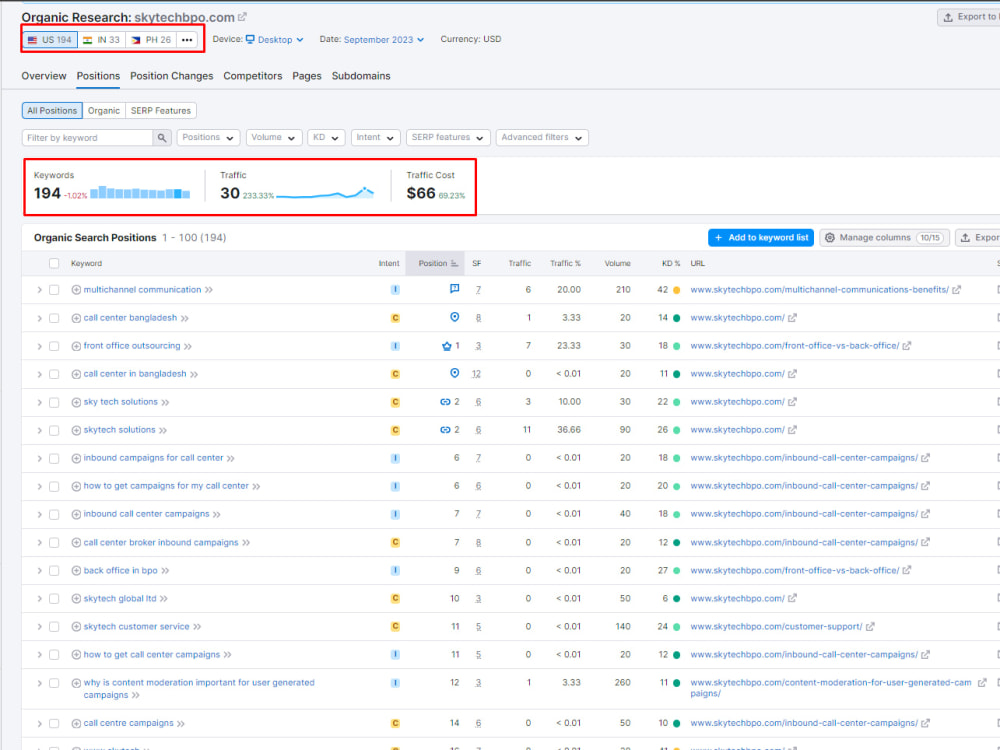Tick the select-all checkbox in table header
The width and height of the screenshot is (1000, 750).
[x=54, y=263]
